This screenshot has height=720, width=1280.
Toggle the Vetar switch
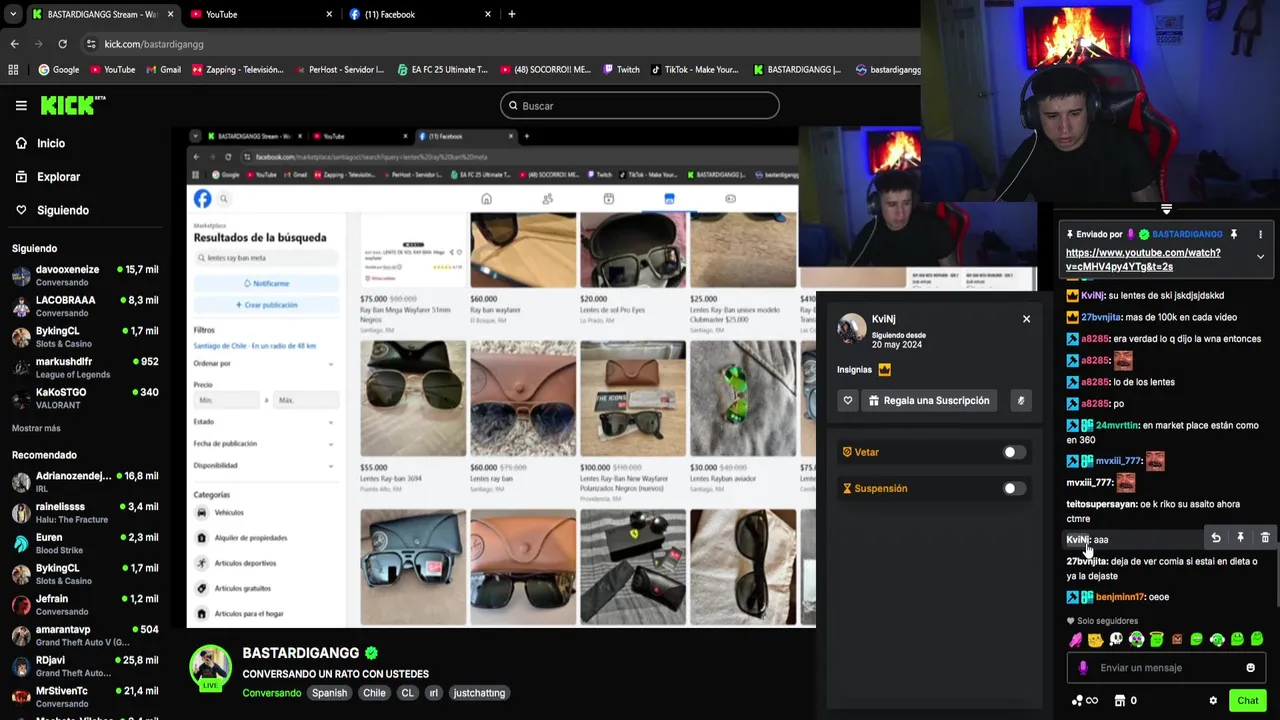[1014, 452]
